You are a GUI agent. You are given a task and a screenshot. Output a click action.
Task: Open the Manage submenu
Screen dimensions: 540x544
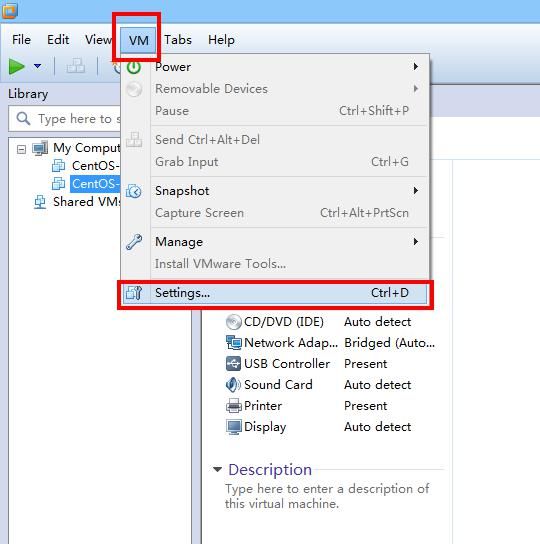pos(275,242)
